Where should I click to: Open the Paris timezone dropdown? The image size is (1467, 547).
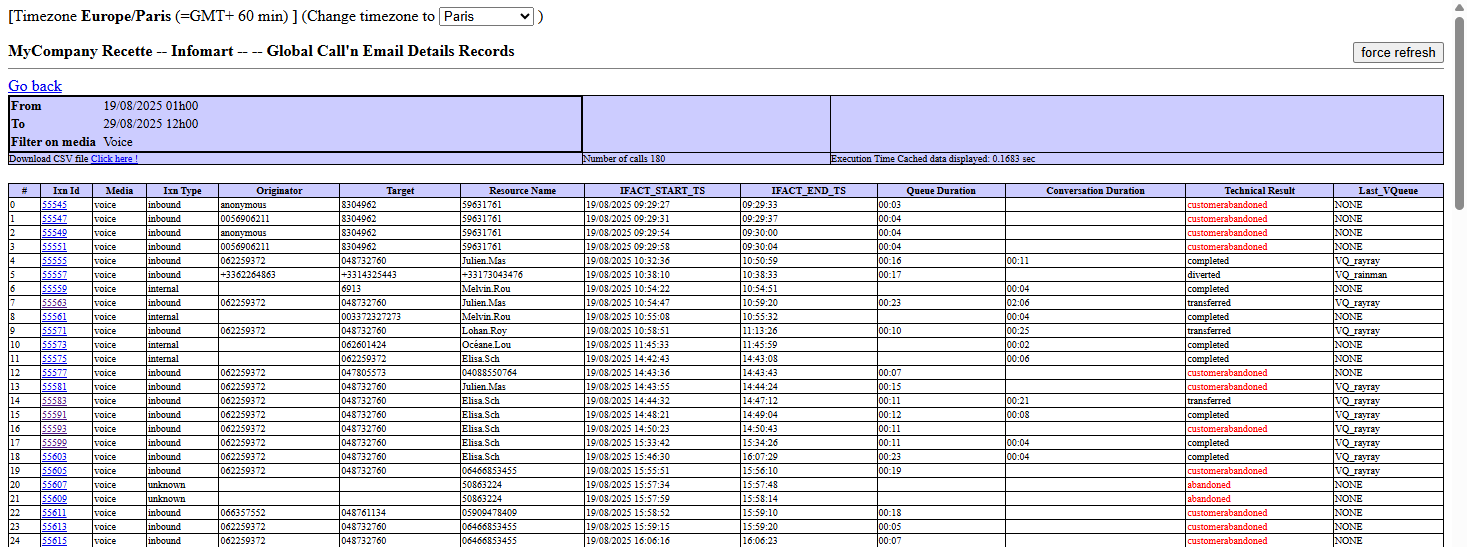(486, 17)
